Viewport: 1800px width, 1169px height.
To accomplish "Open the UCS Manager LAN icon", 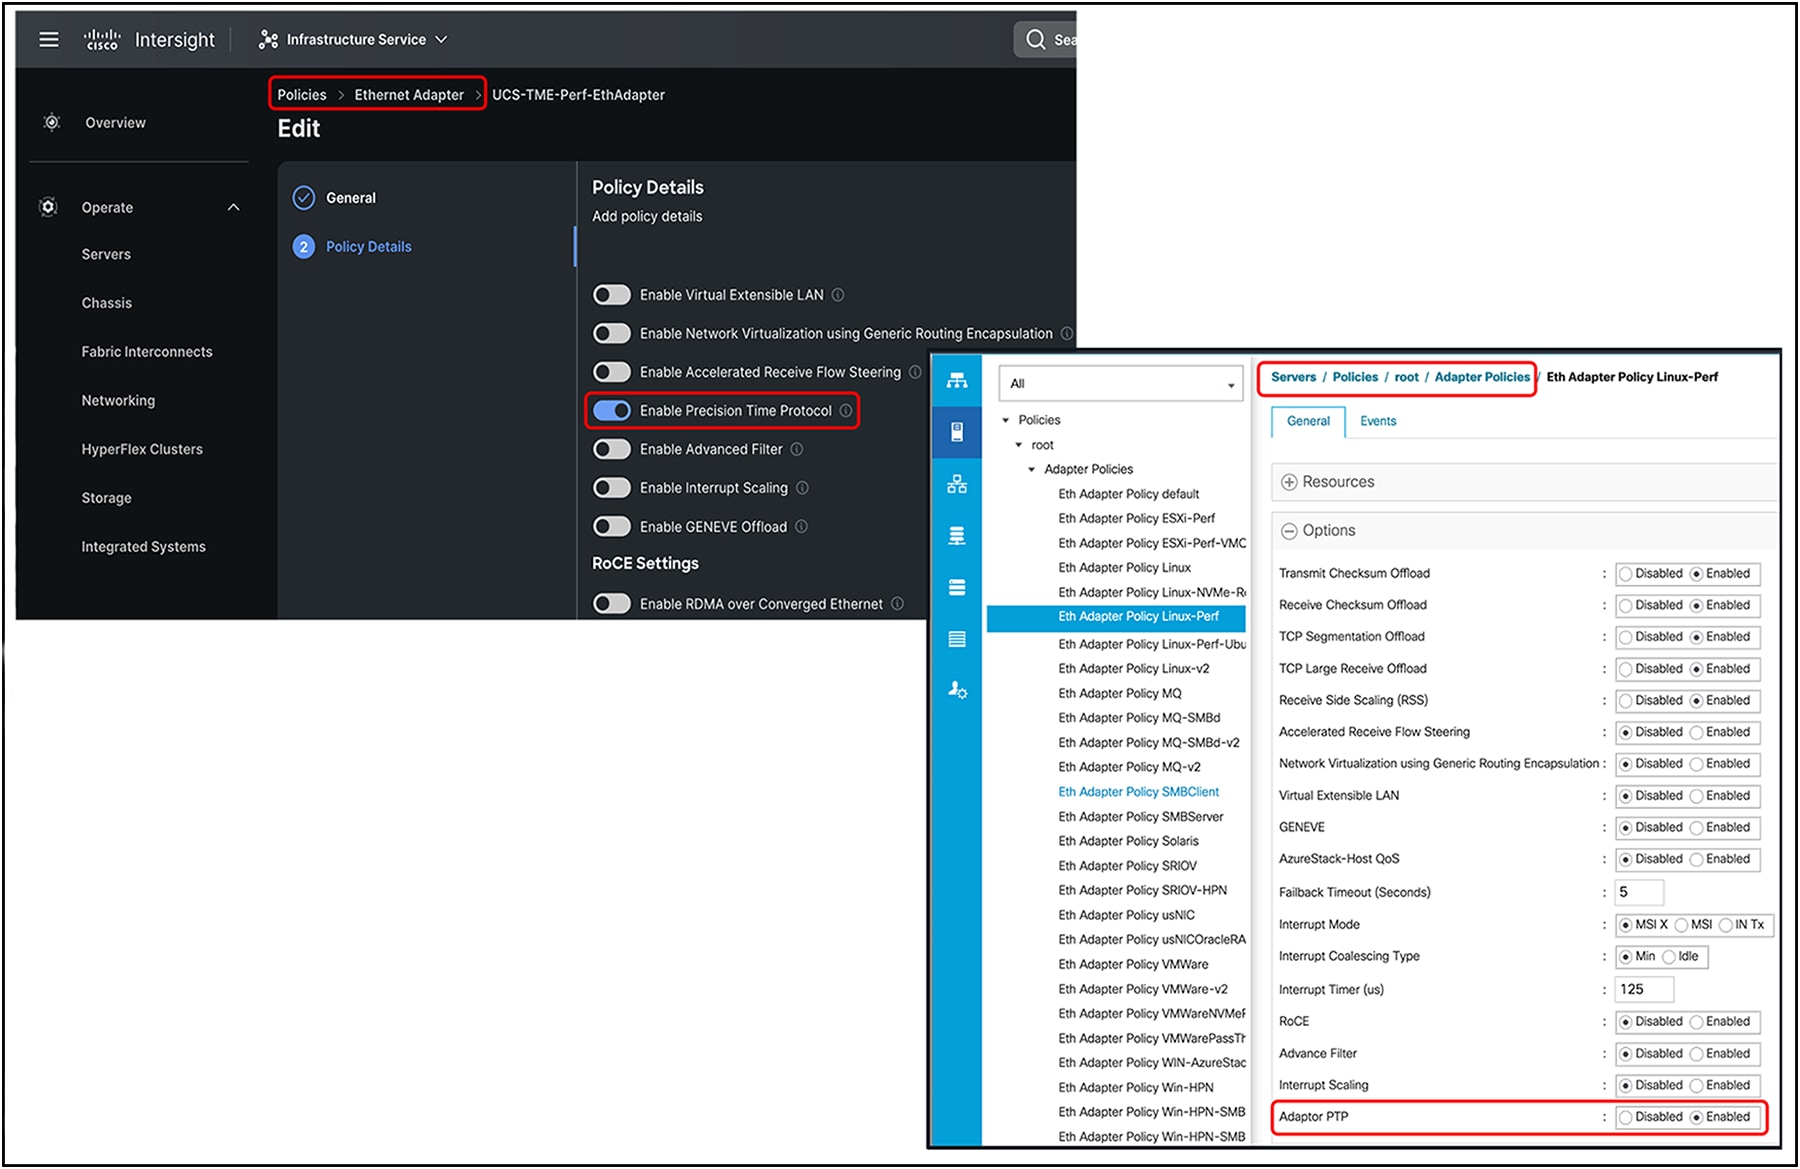I will 957,484.
